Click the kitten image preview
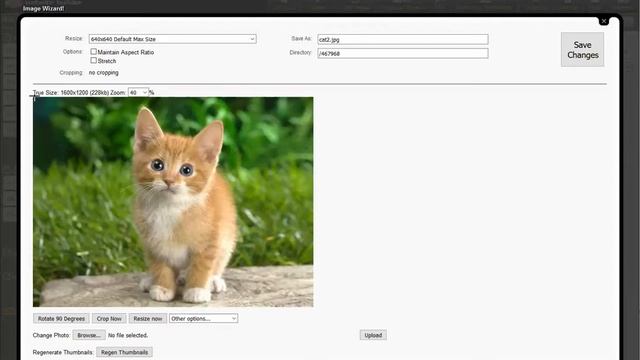 point(173,202)
